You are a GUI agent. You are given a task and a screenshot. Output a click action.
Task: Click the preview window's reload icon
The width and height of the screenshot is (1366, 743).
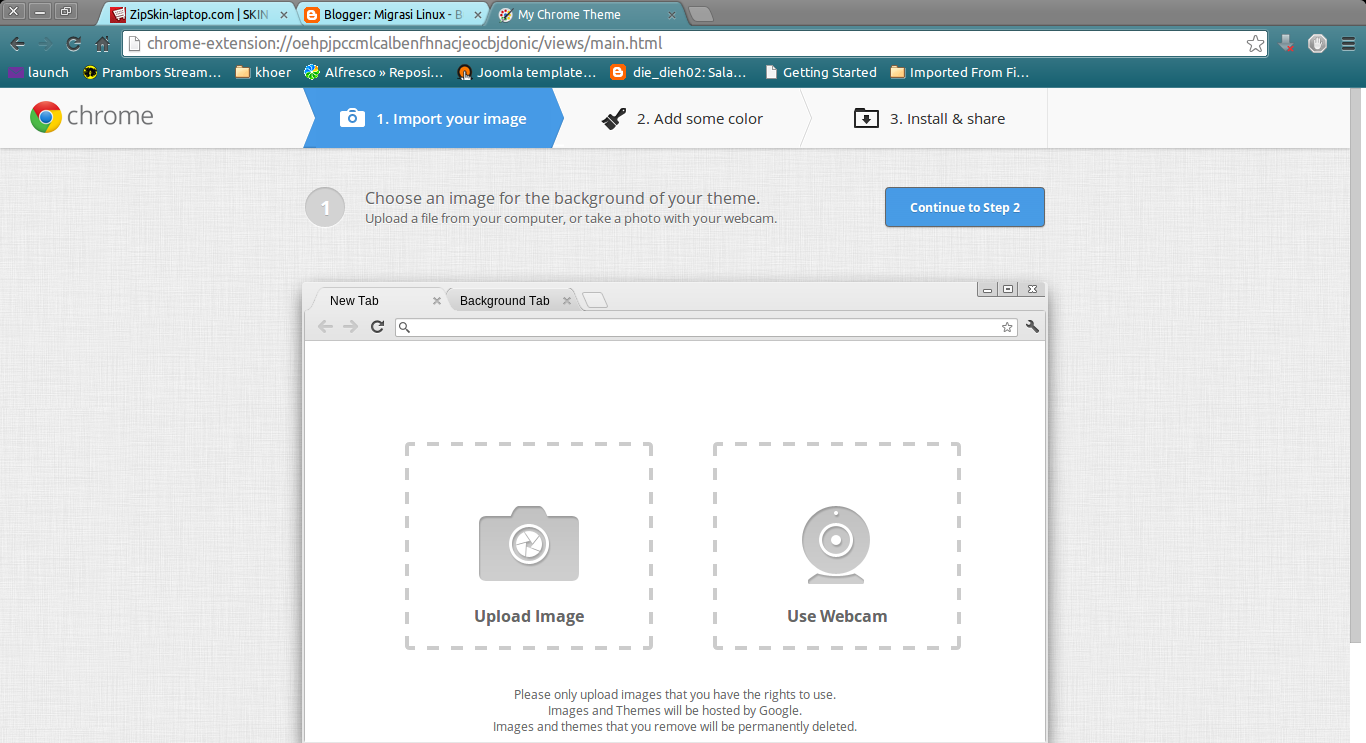point(377,326)
